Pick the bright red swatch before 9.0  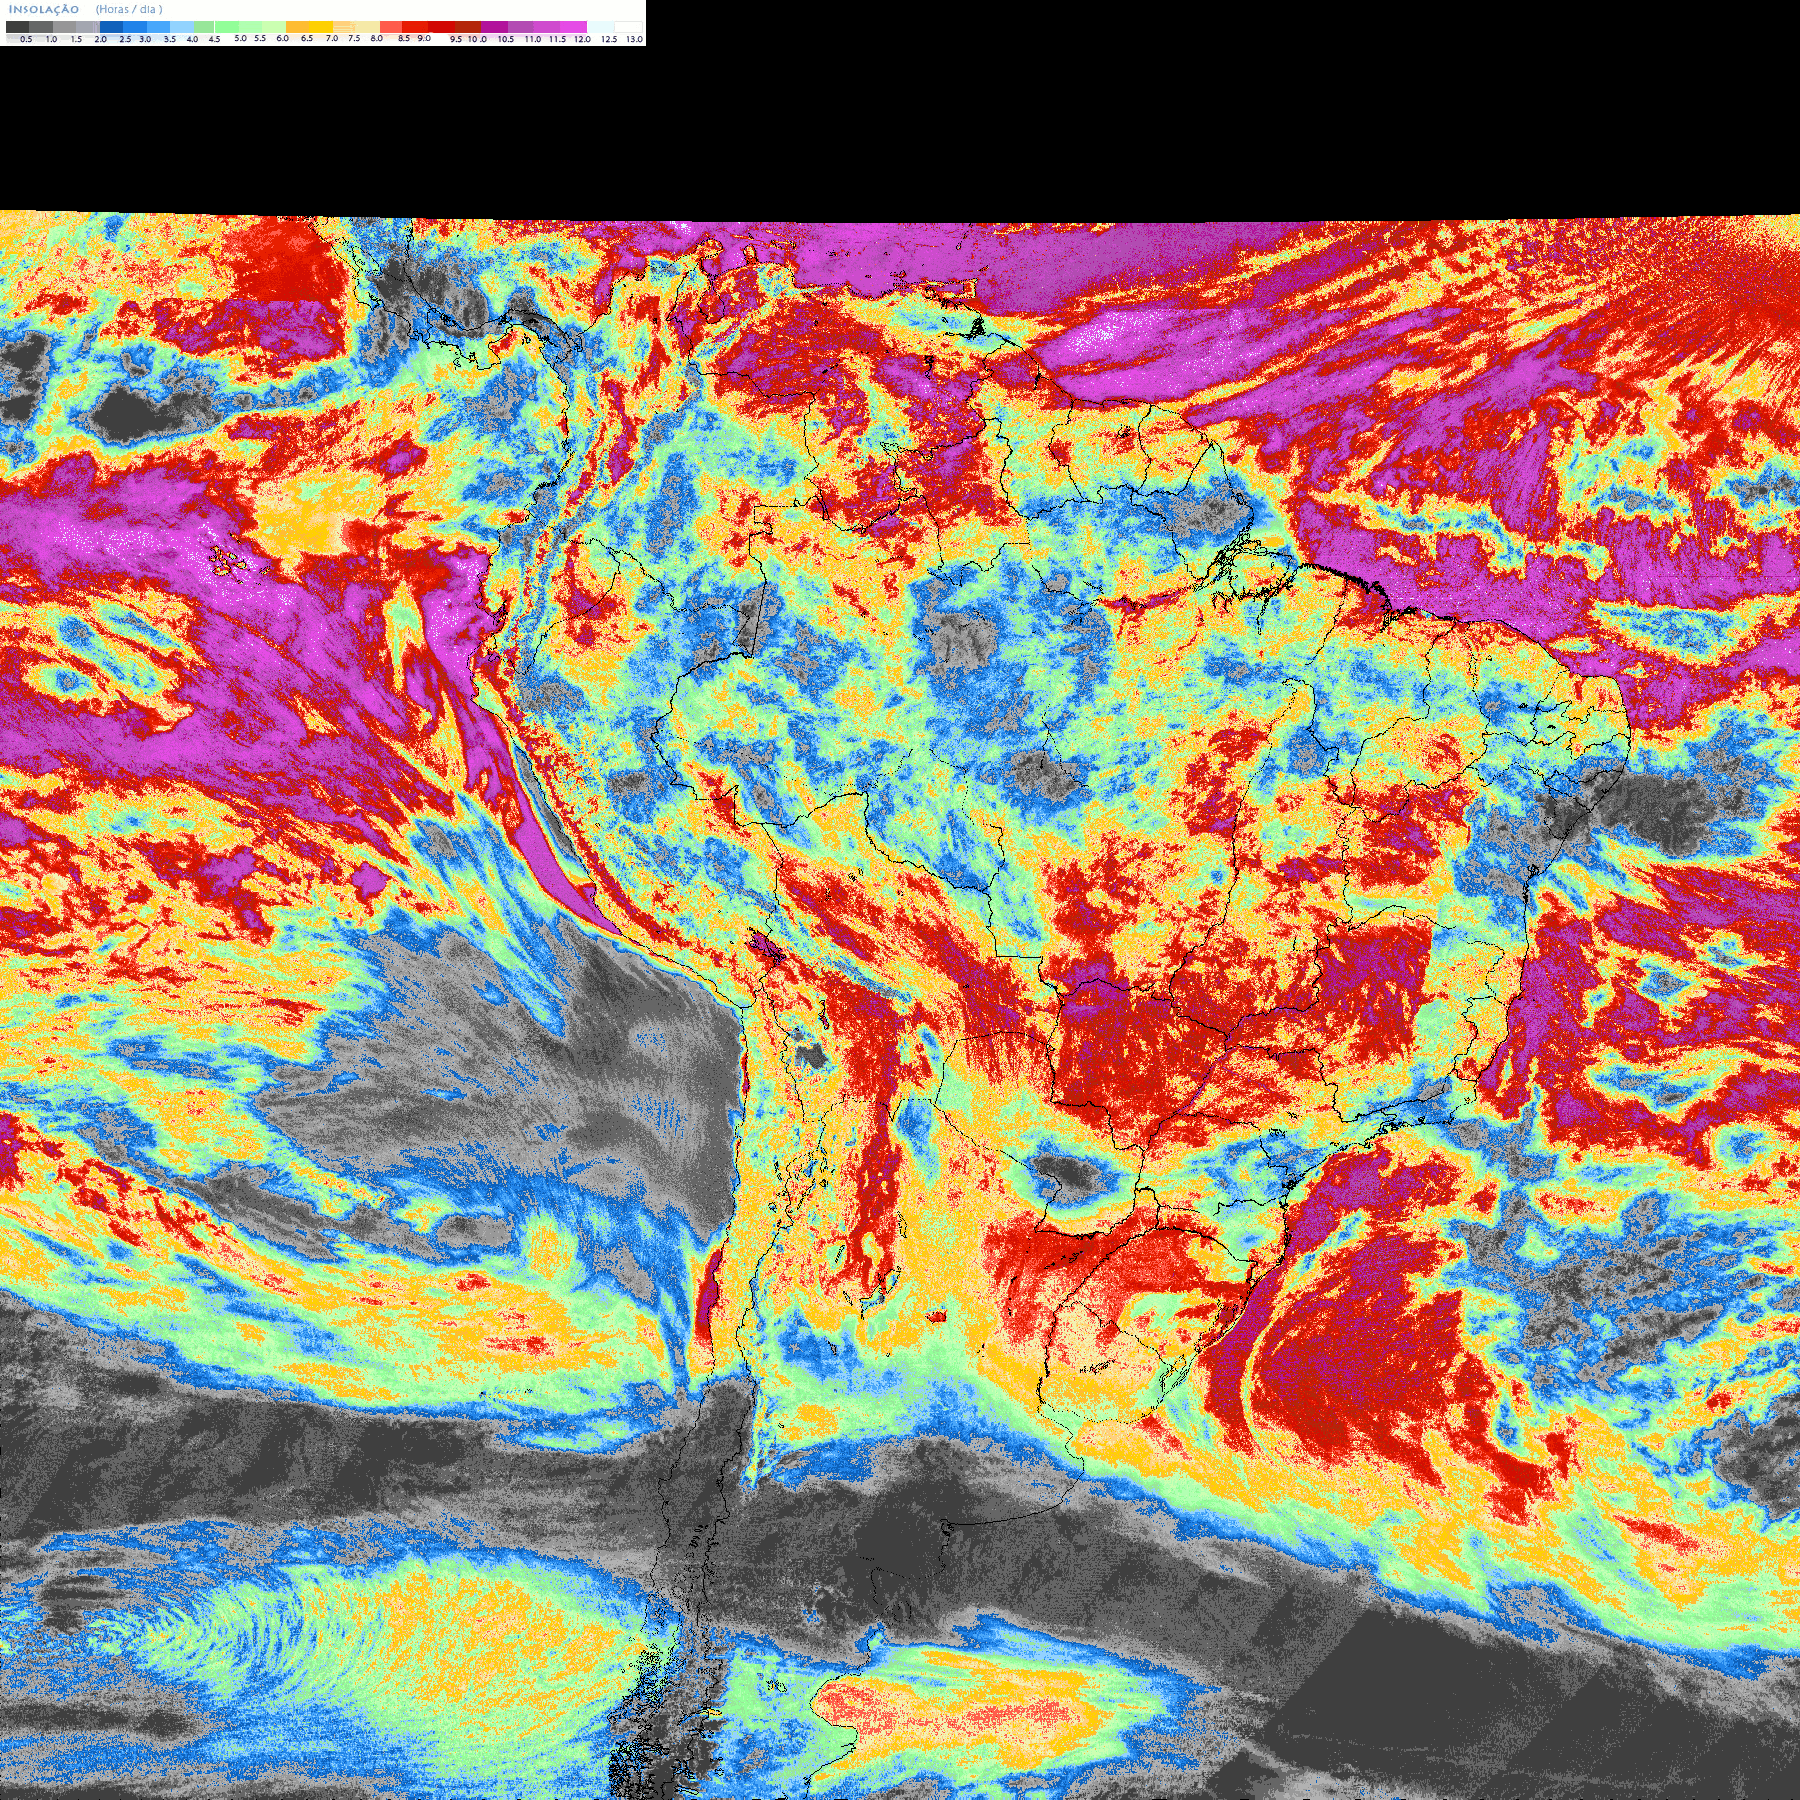click(x=415, y=27)
